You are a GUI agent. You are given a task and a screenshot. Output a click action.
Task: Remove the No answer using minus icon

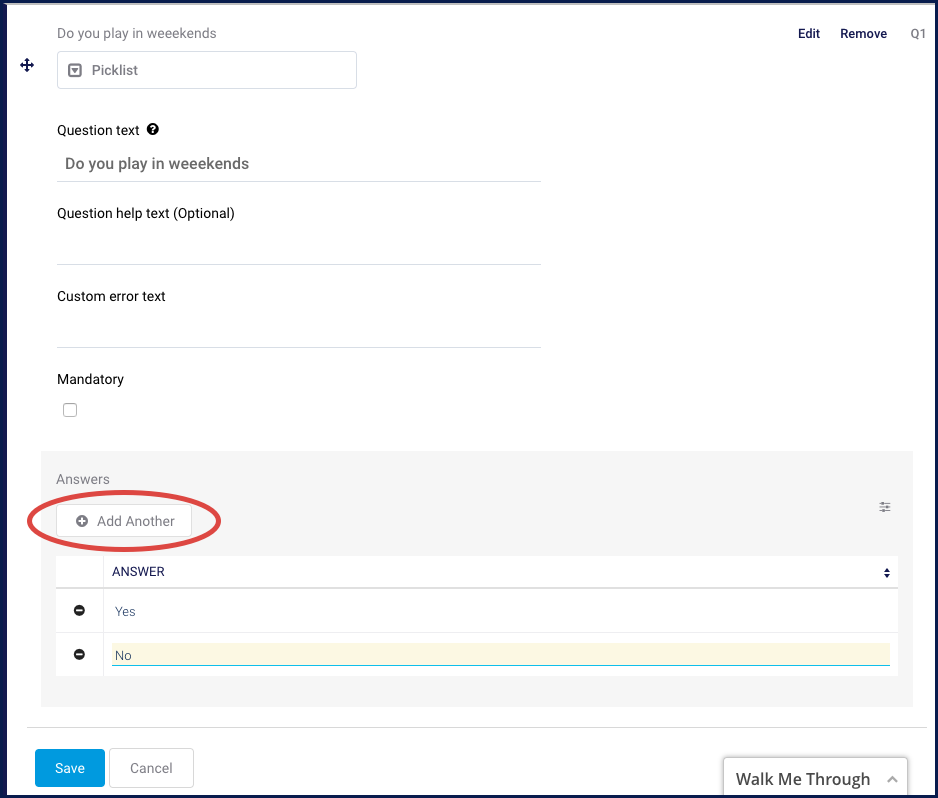coord(79,654)
